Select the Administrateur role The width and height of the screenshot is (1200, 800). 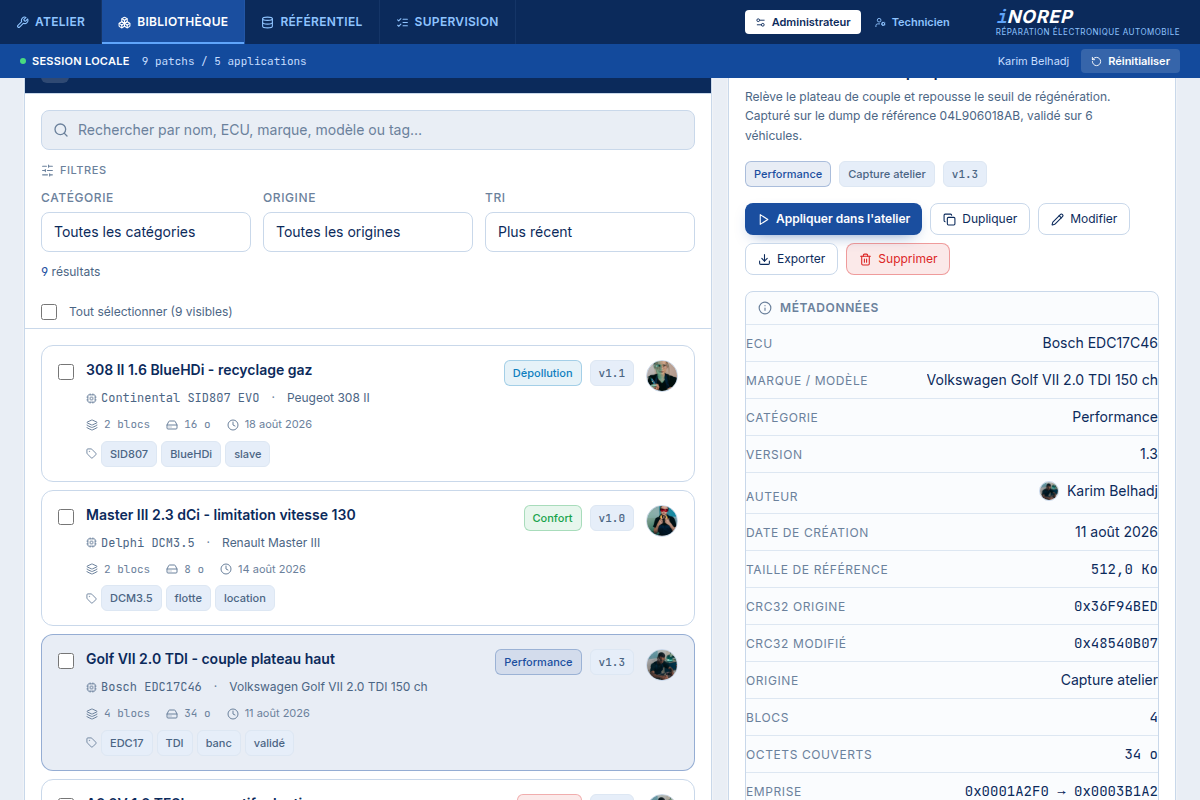[x=803, y=22]
